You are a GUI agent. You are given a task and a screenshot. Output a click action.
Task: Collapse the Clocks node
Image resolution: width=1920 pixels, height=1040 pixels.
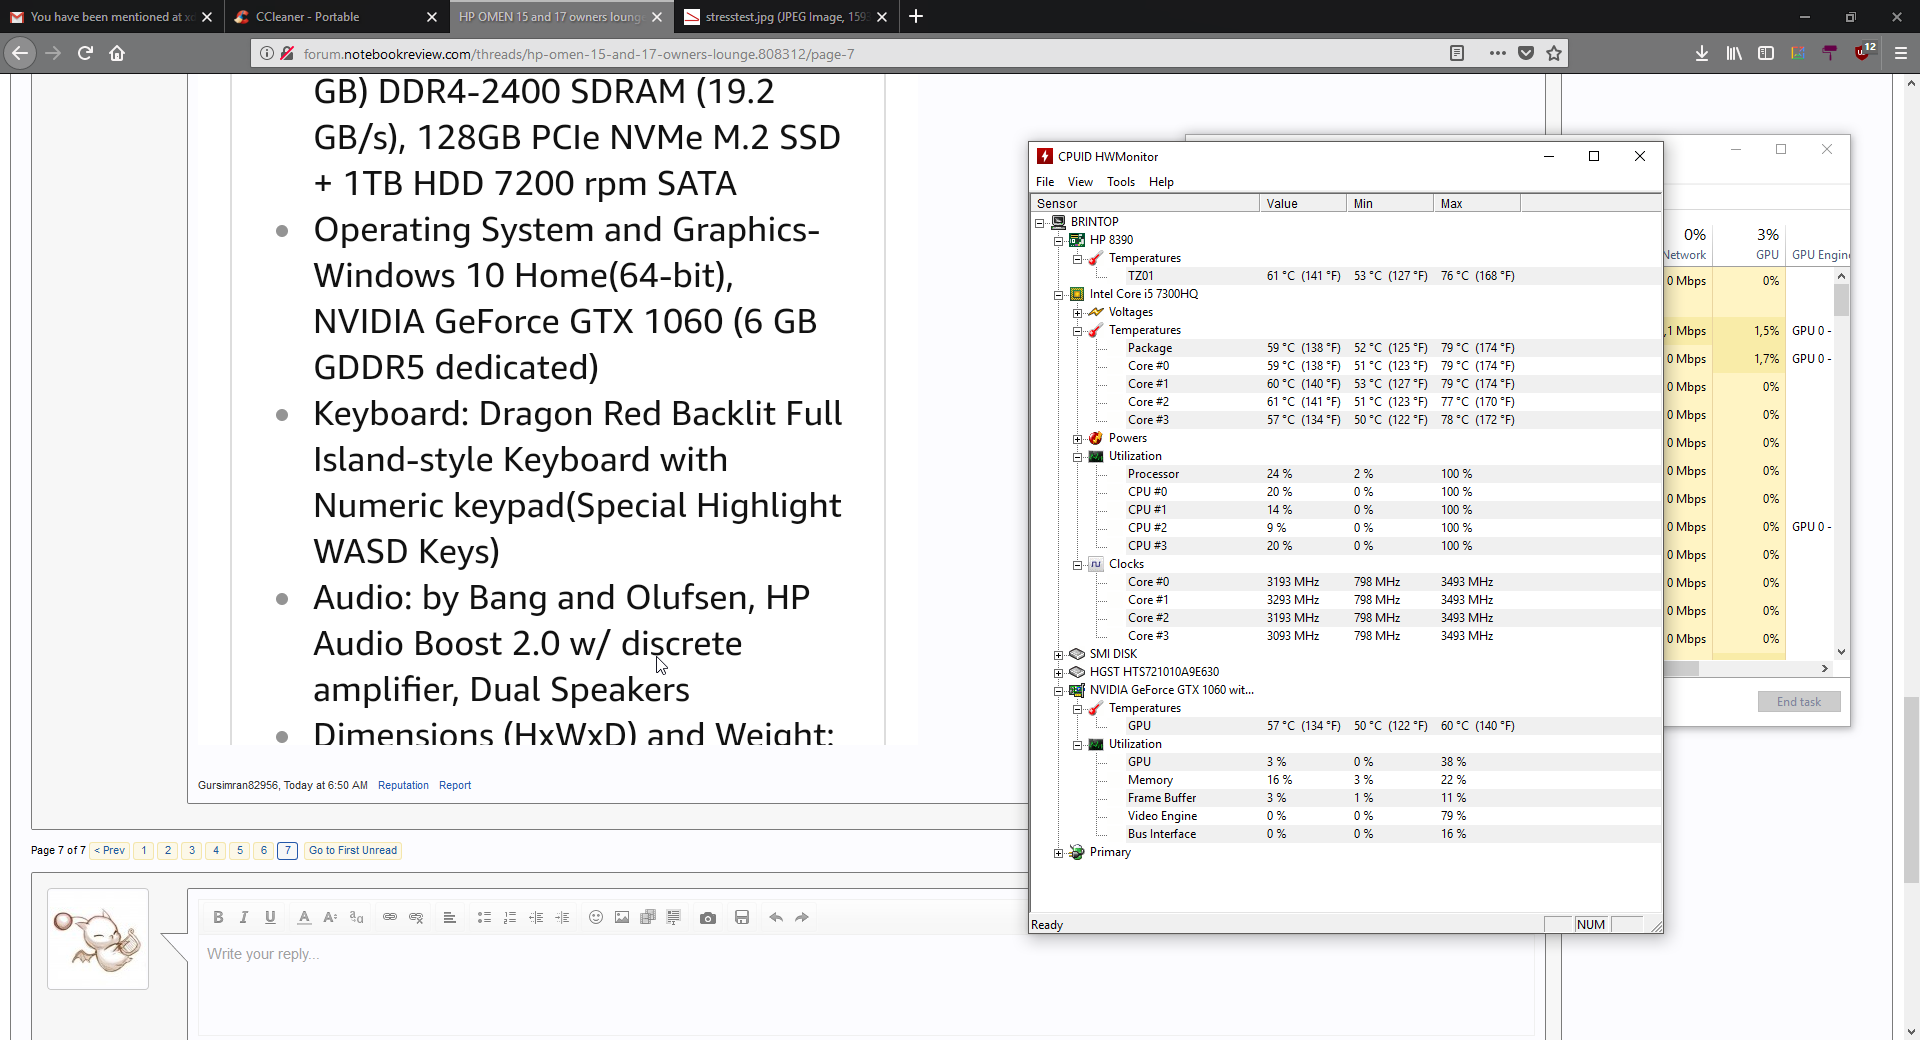1078,565
